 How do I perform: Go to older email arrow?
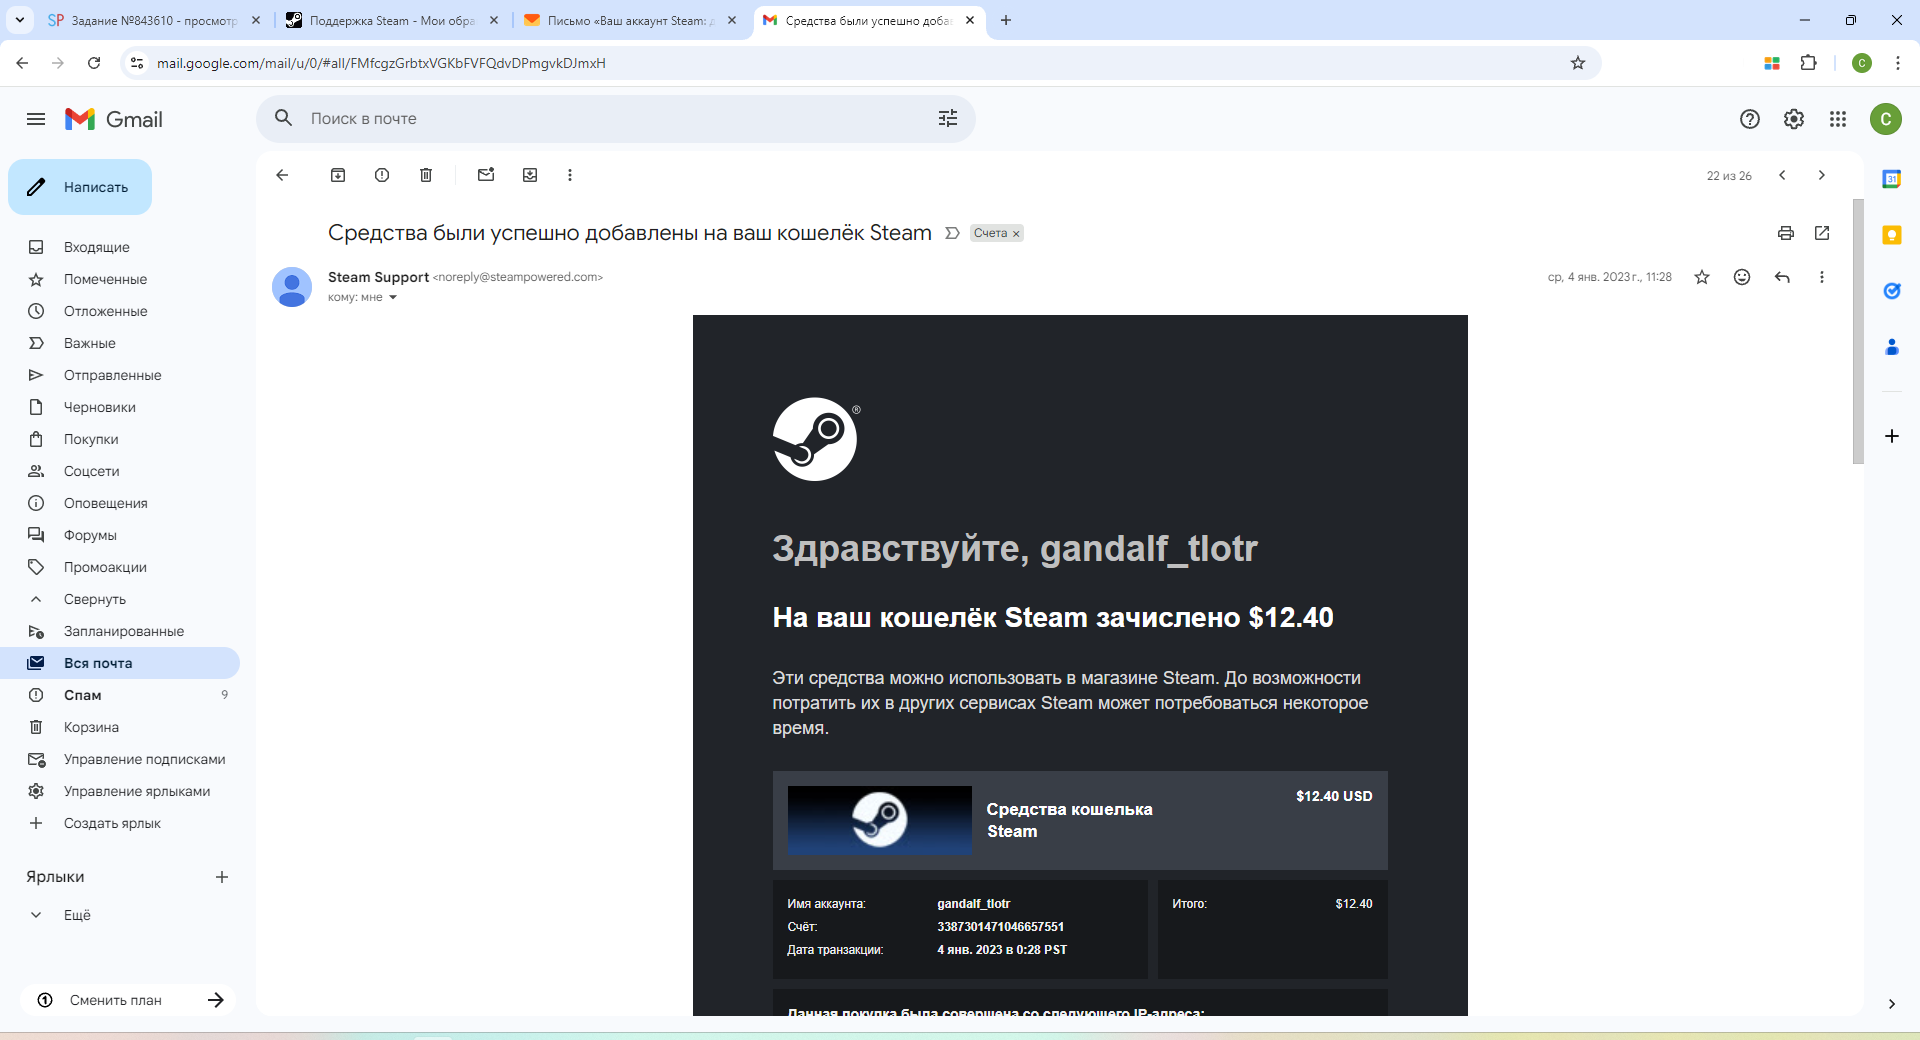click(x=1822, y=175)
